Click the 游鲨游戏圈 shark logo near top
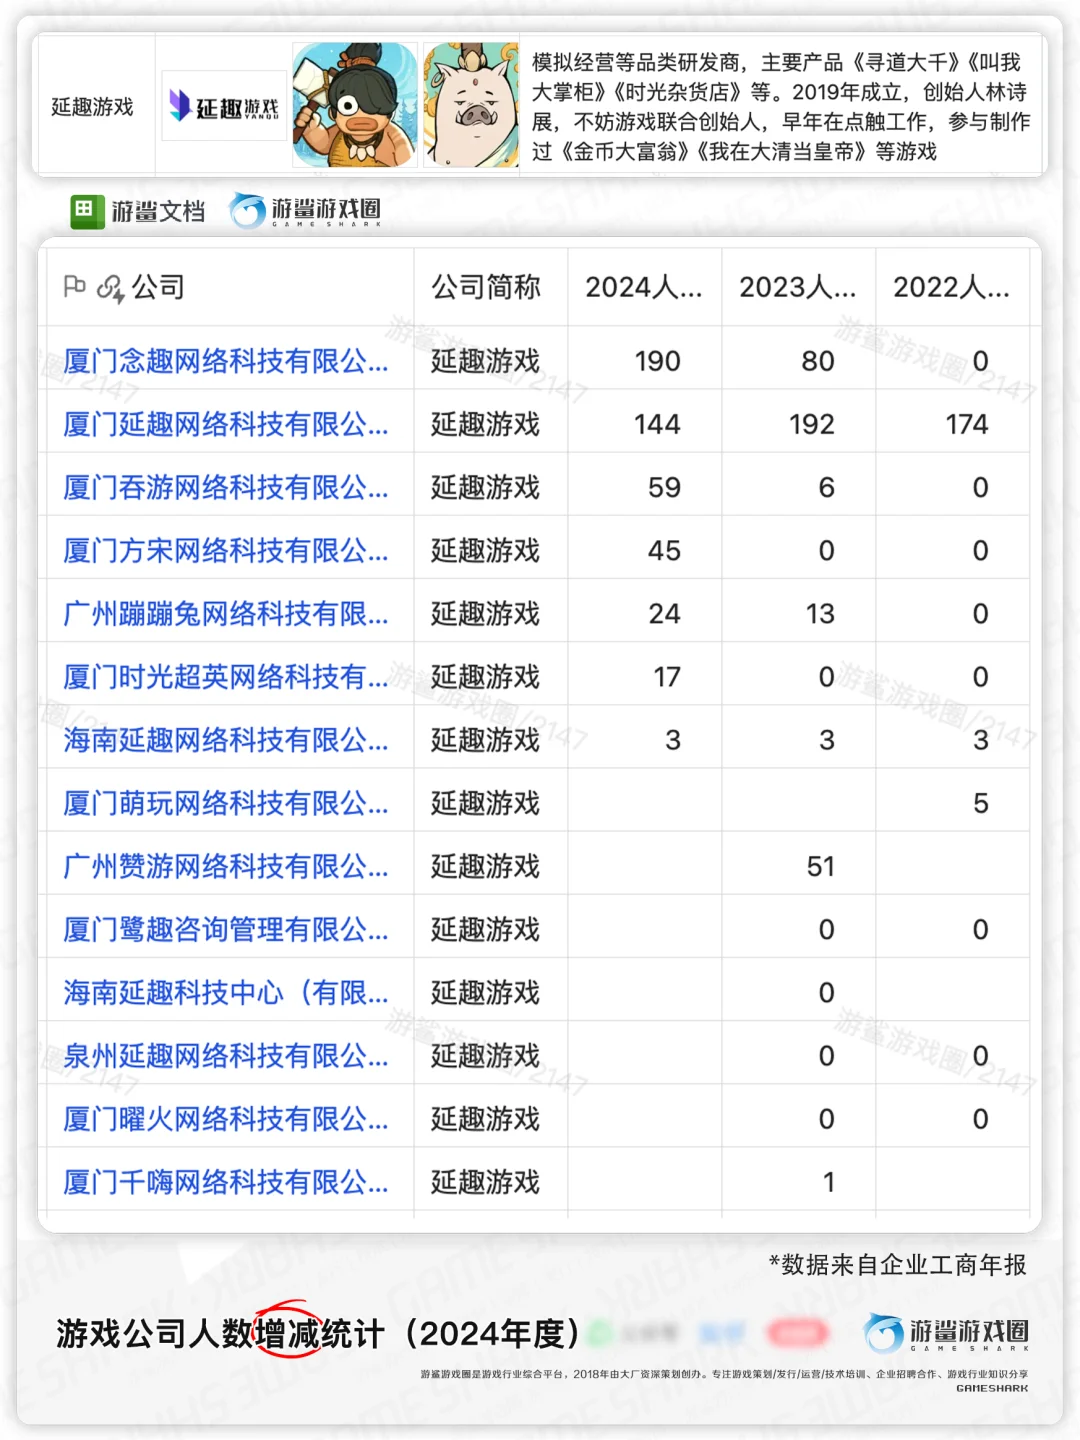This screenshot has width=1080, height=1440. pos(305,210)
